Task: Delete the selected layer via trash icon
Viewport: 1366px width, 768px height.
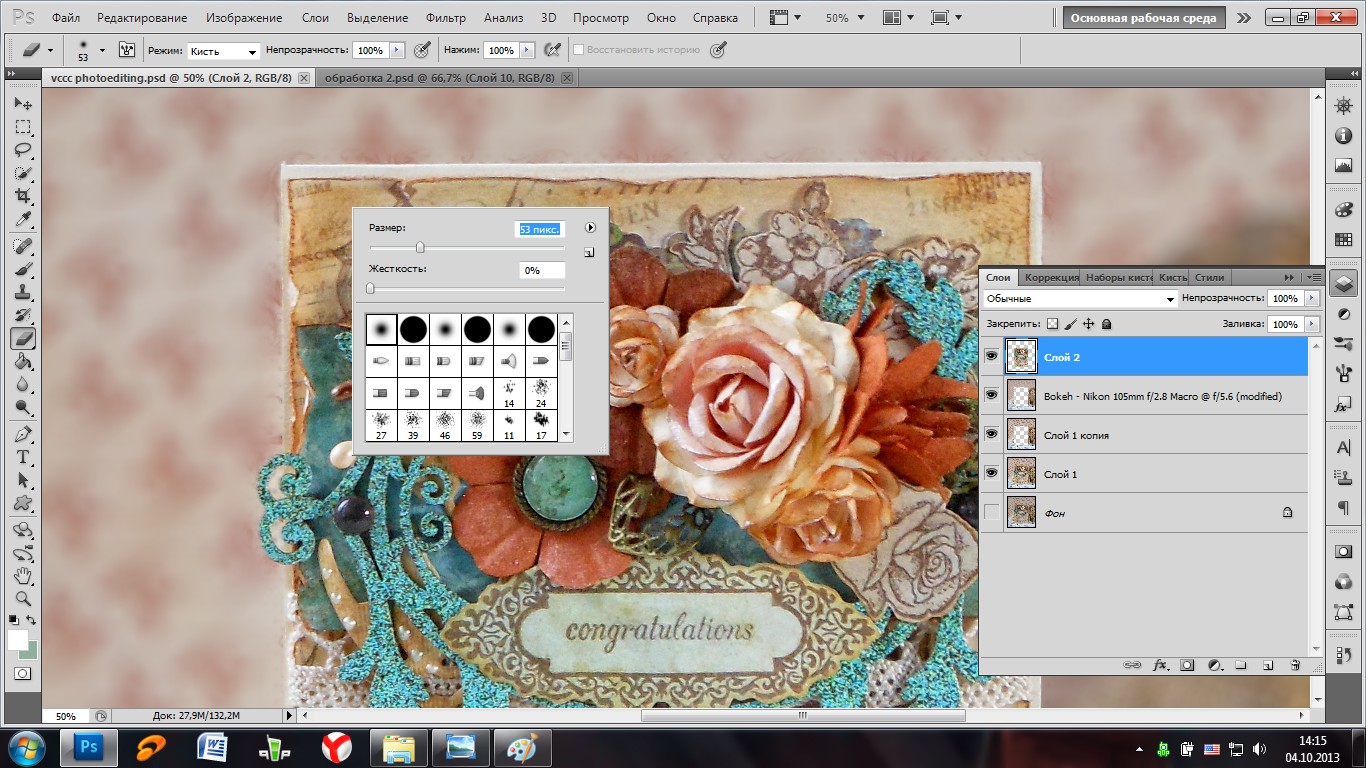Action: click(1294, 664)
